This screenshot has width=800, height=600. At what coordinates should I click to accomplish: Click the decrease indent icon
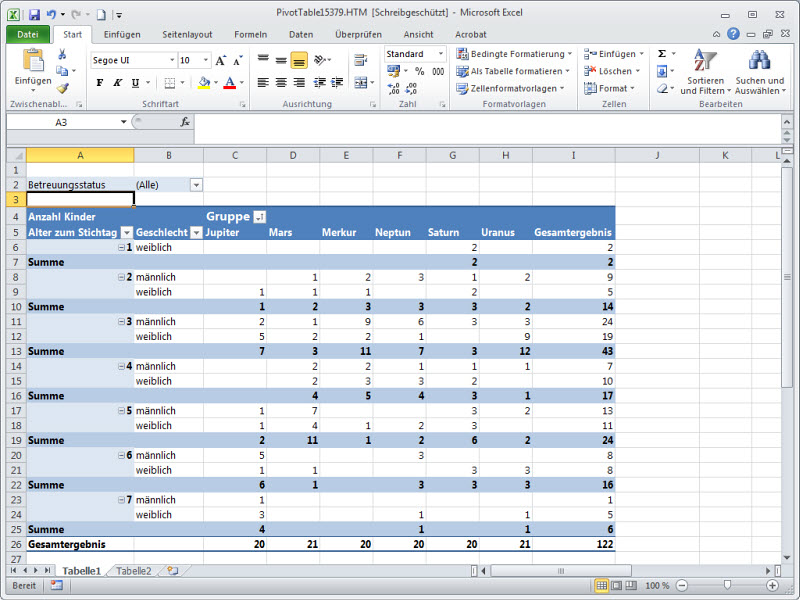[319, 83]
